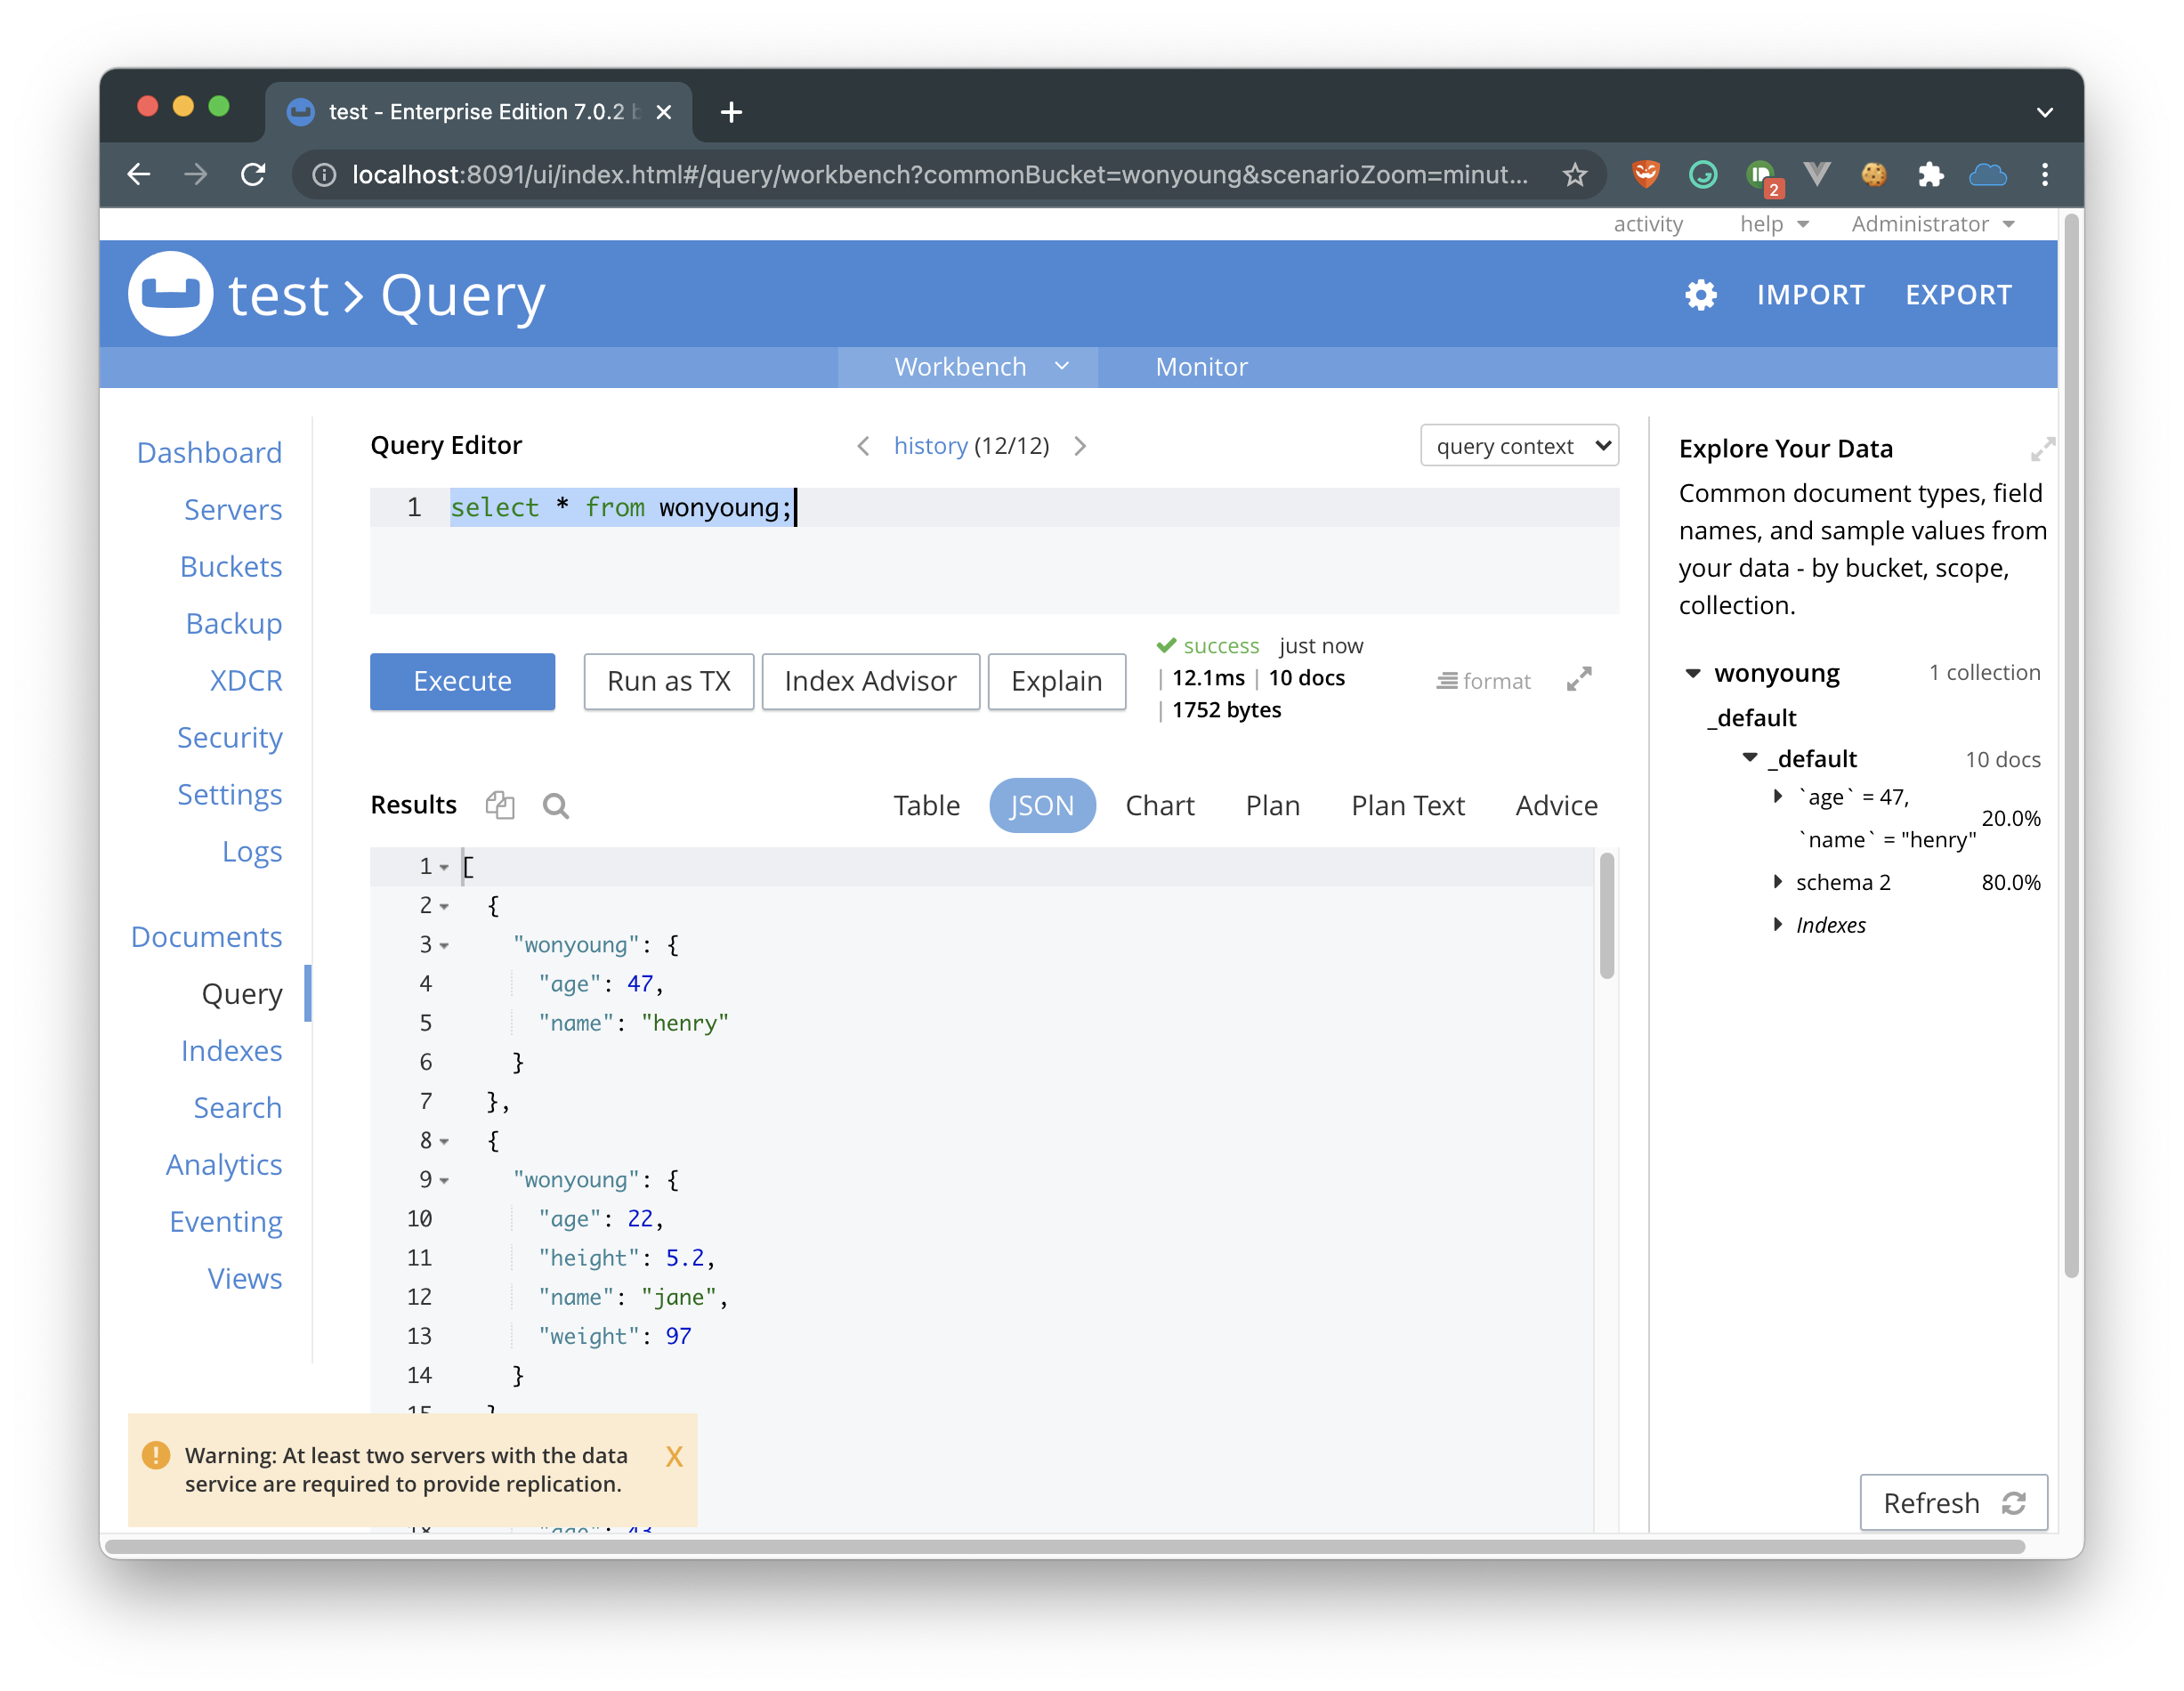Screen dimensions: 2184x1691
Task: Open the Monitor tab
Action: point(1201,367)
